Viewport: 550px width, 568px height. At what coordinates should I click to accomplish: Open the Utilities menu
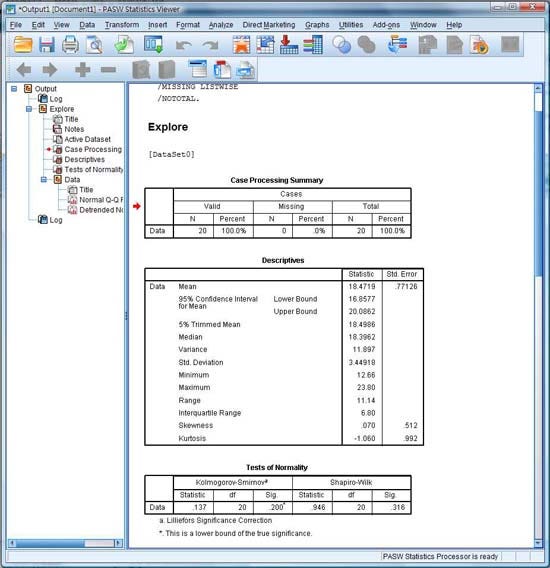[x=351, y=25]
